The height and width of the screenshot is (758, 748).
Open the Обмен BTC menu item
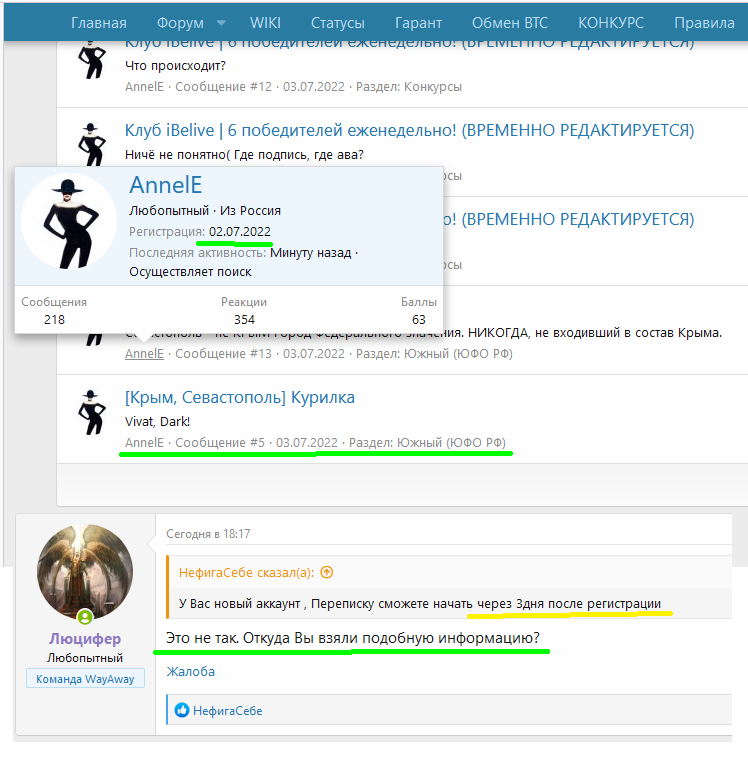510,23
